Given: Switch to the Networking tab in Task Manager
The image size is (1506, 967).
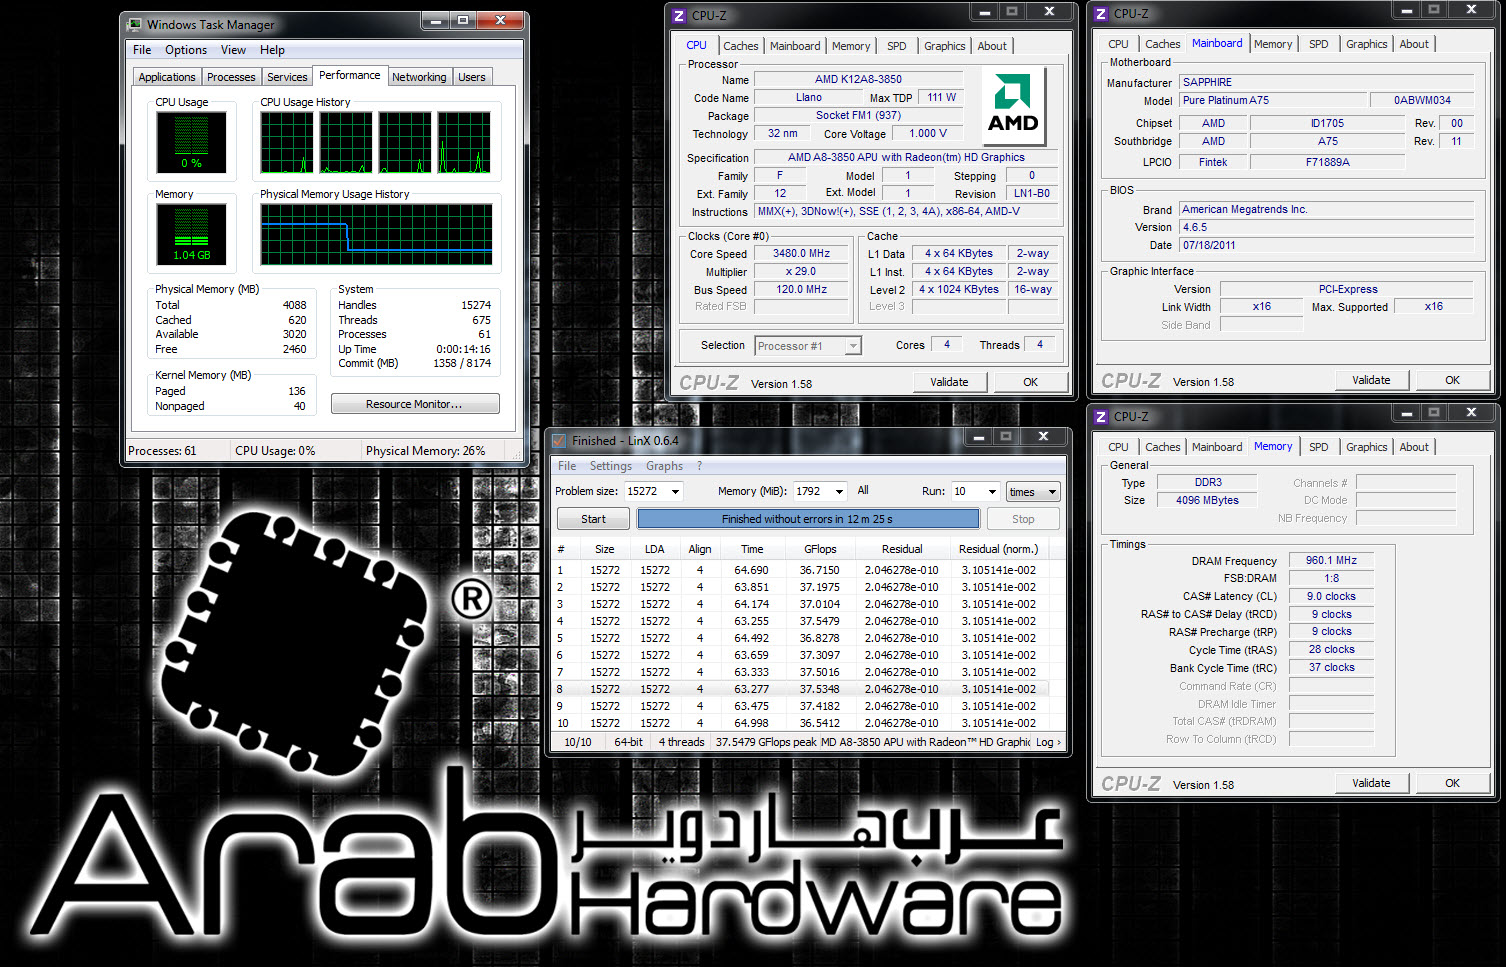Looking at the screenshot, I should click(x=419, y=77).
